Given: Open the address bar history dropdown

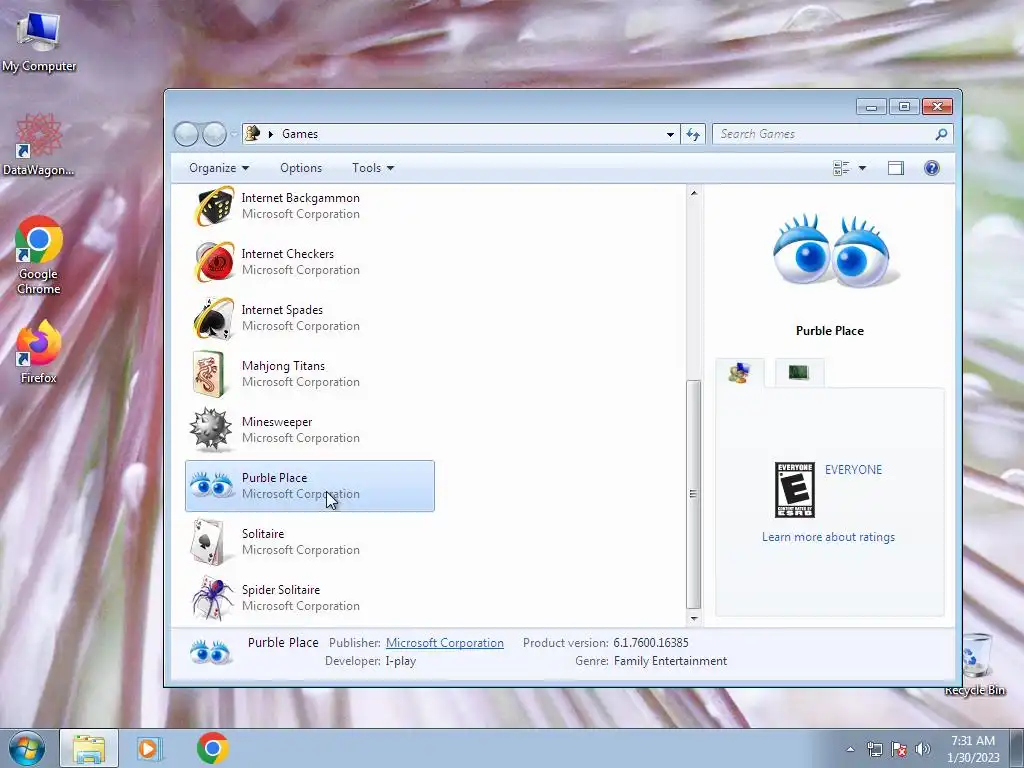Looking at the screenshot, I should coord(670,134).
